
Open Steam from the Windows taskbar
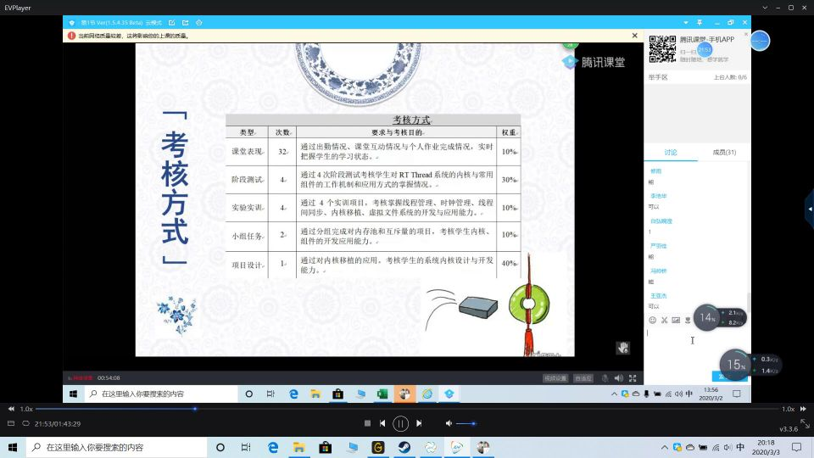[404, 448]
